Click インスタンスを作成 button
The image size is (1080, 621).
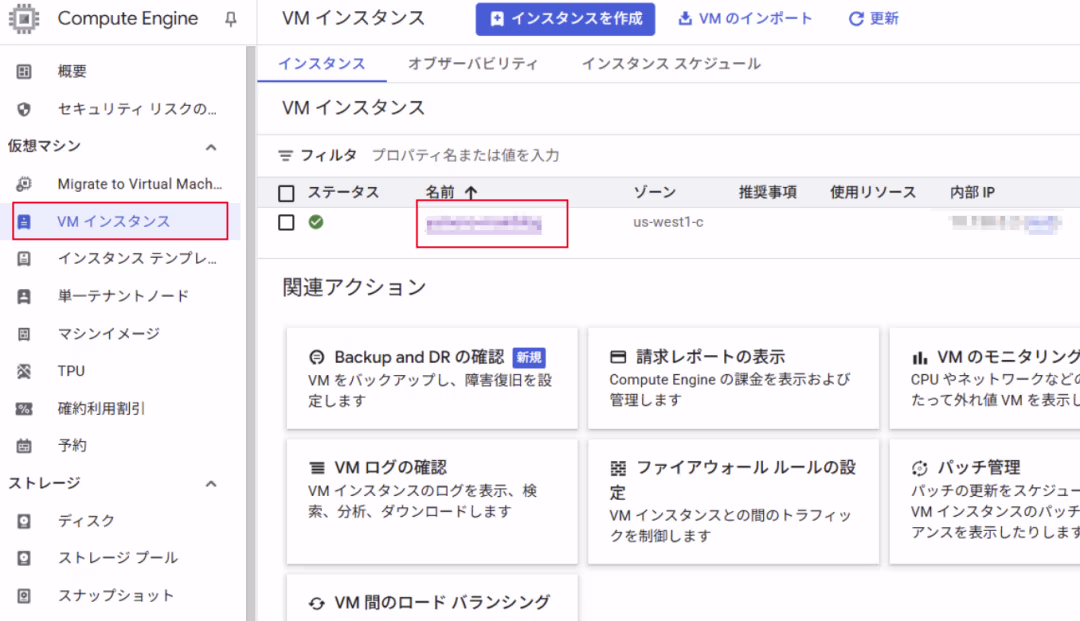pos(565,19)
